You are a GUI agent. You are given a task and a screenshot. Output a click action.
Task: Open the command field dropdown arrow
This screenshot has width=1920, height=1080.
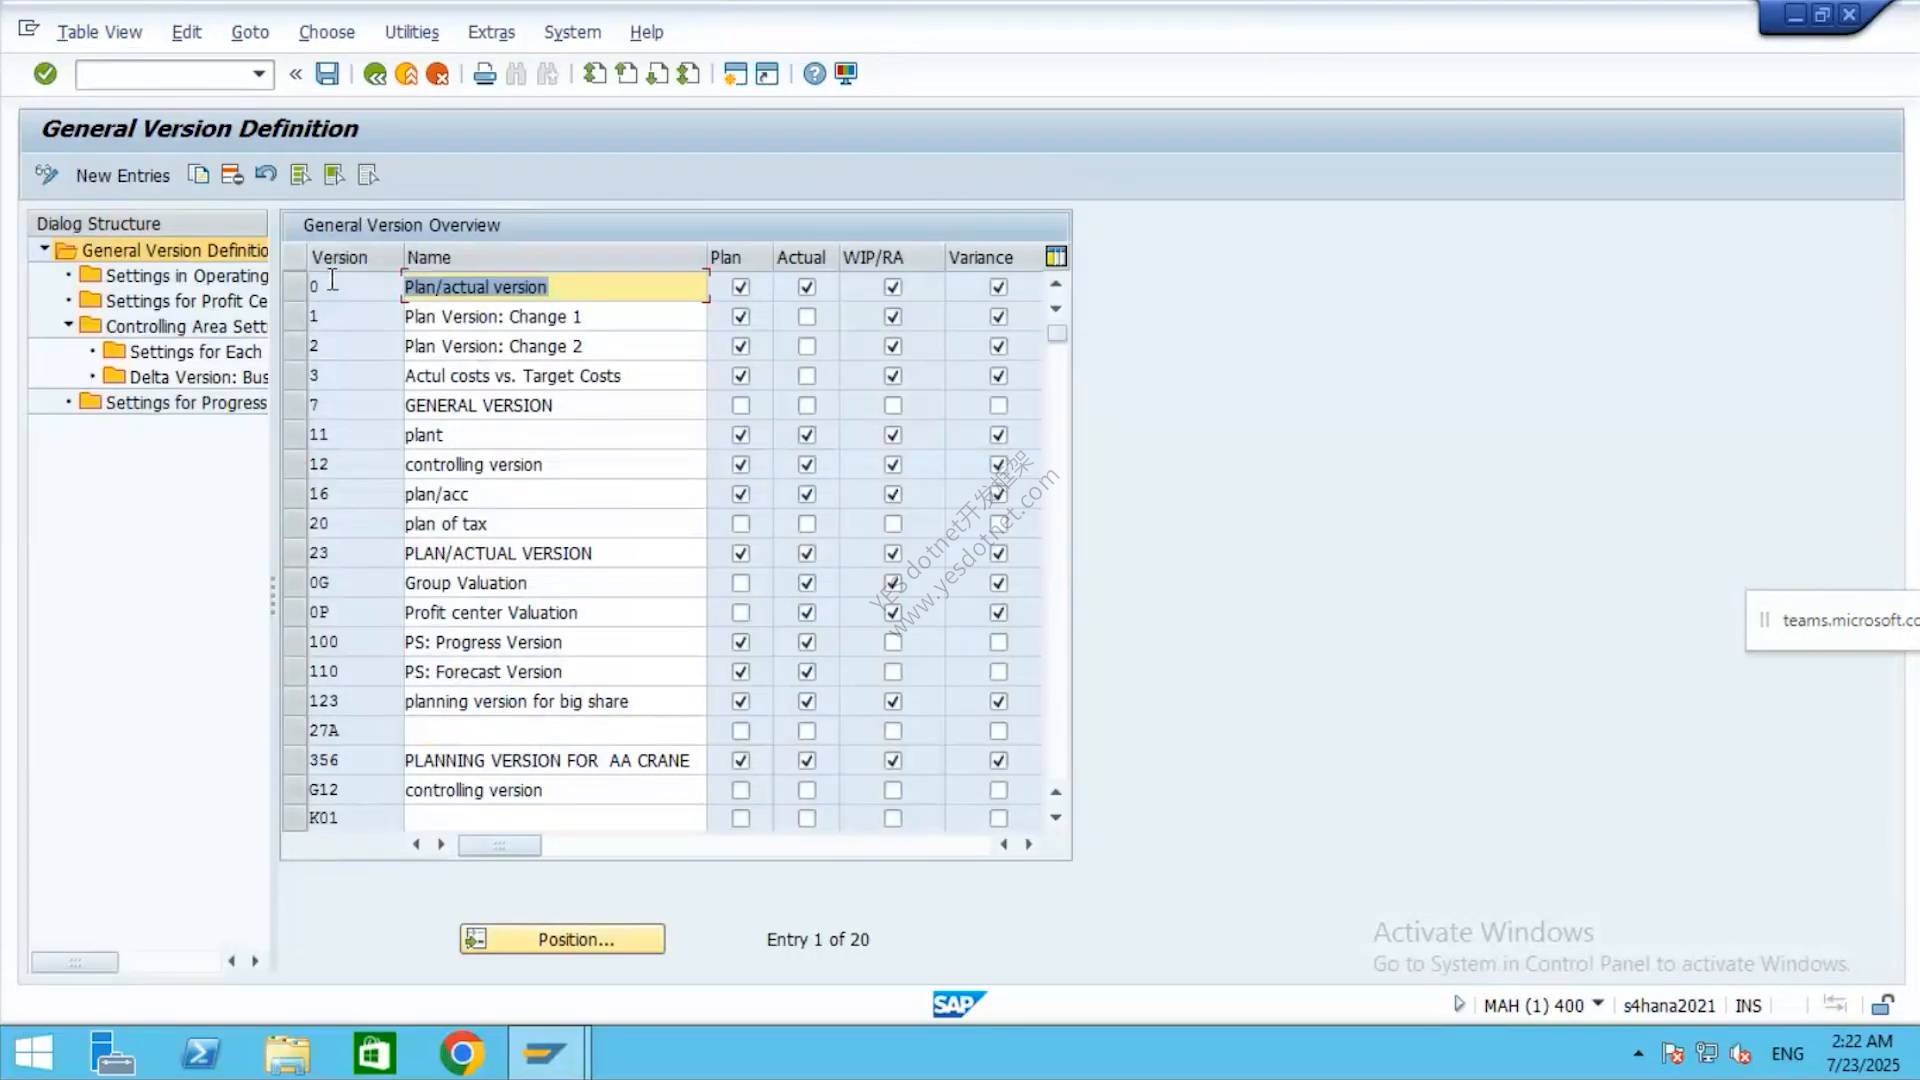259,74
